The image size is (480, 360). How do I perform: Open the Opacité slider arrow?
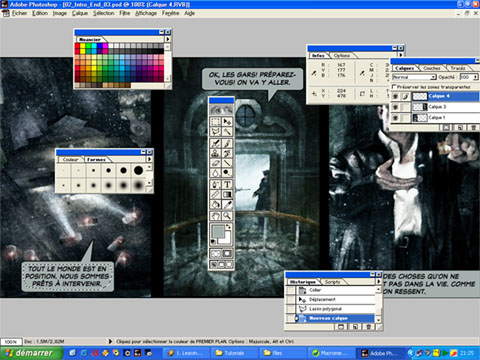pyautogui.click(x=475, y=77)
